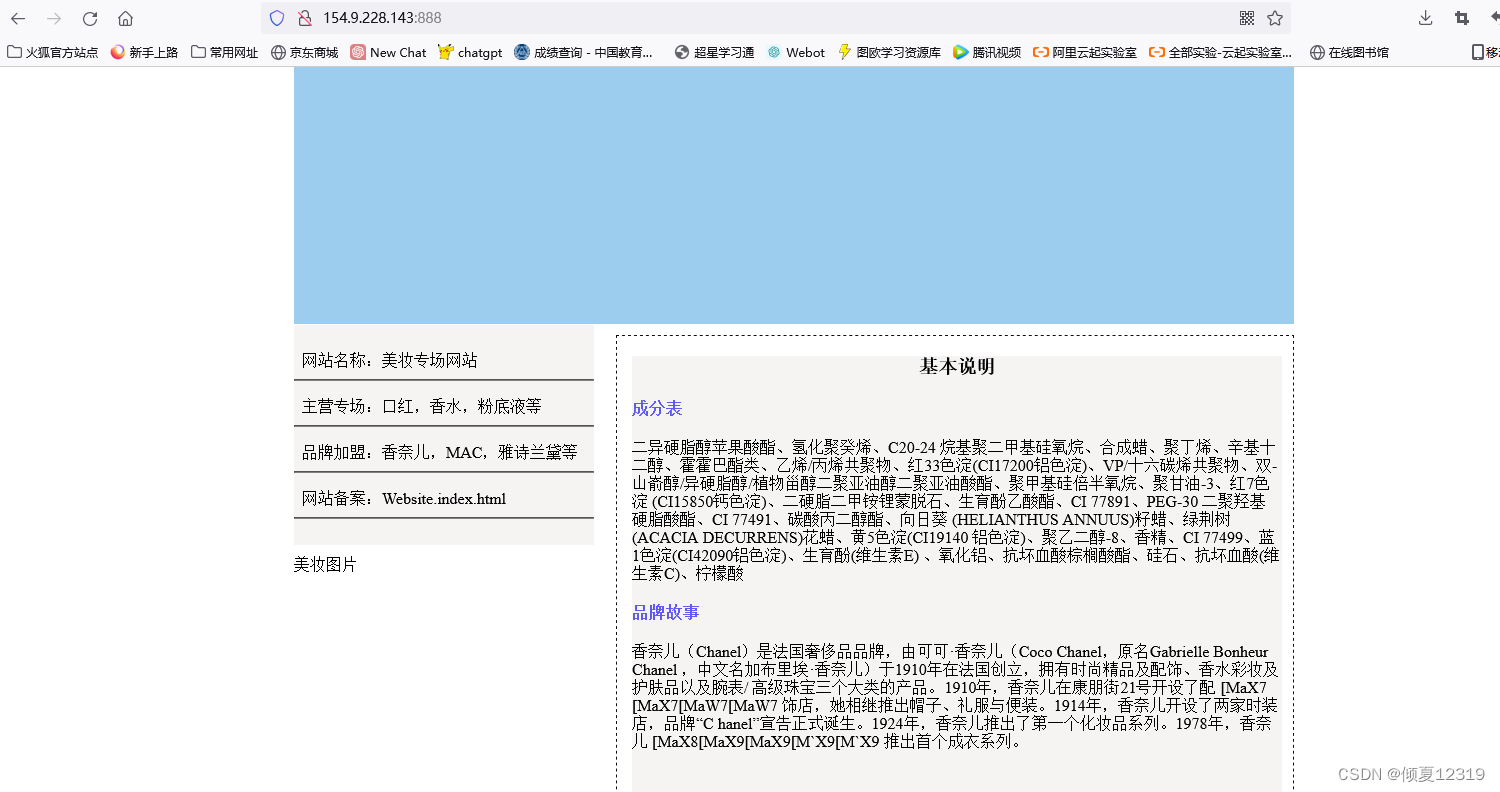Open the Downloads arrow icon
The image size is (1500, 792).
(1426, 18)
